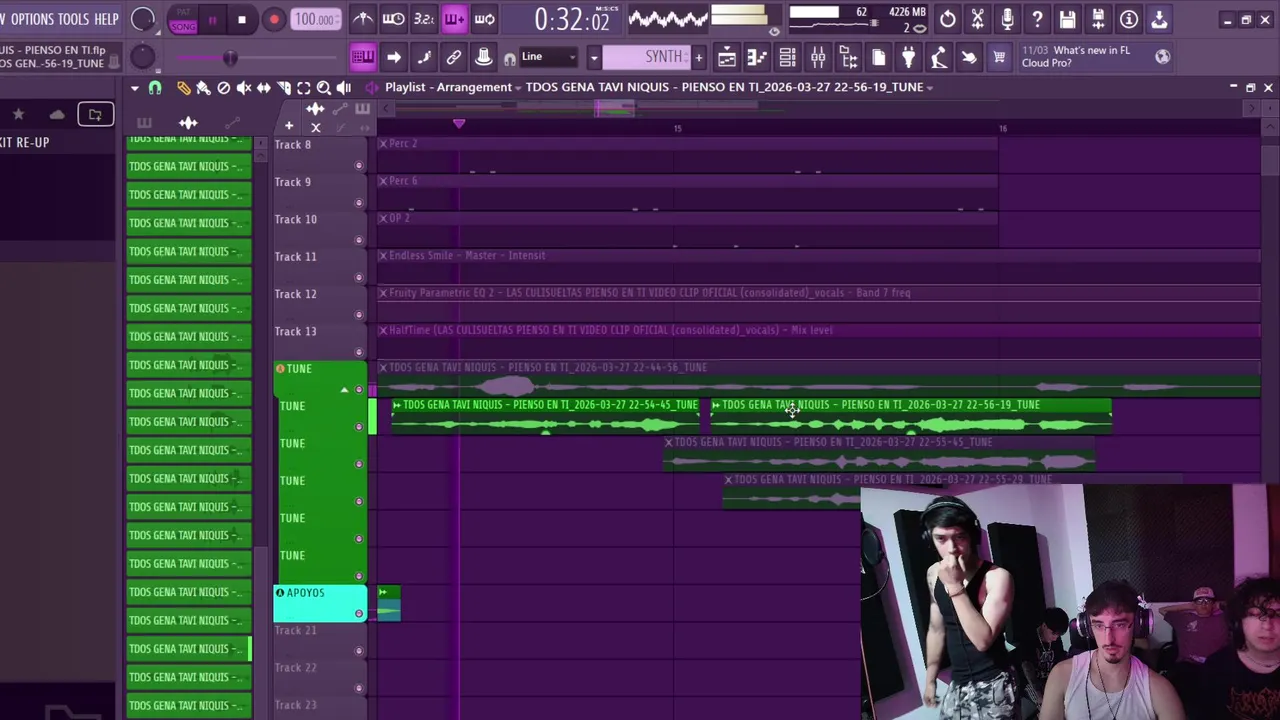Open the playlist options menu arrow
This screenshot has height=720, width=1280.
click(x=134, y=88)
